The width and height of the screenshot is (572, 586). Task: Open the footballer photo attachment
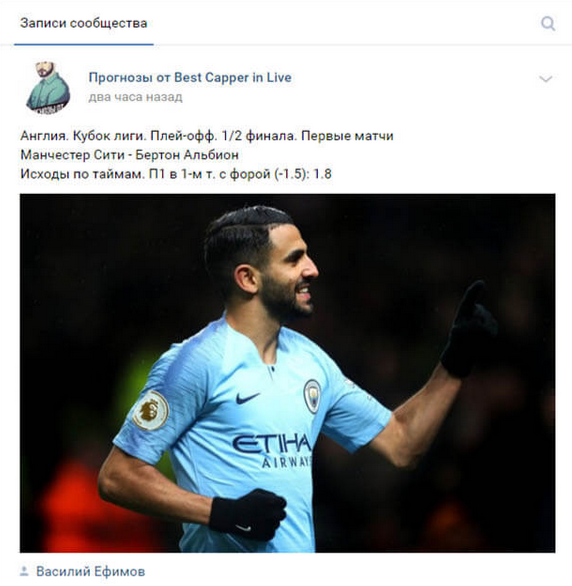coord(287,373)
